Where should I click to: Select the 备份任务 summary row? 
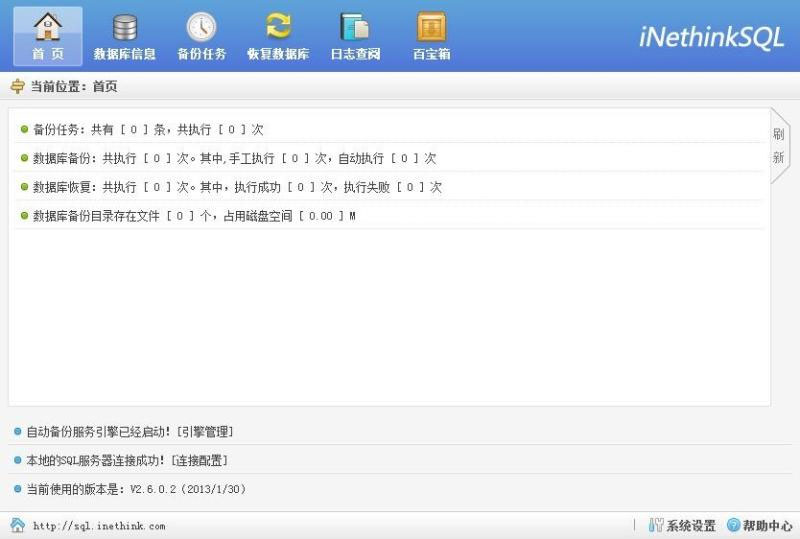click(x=148, y=130)
